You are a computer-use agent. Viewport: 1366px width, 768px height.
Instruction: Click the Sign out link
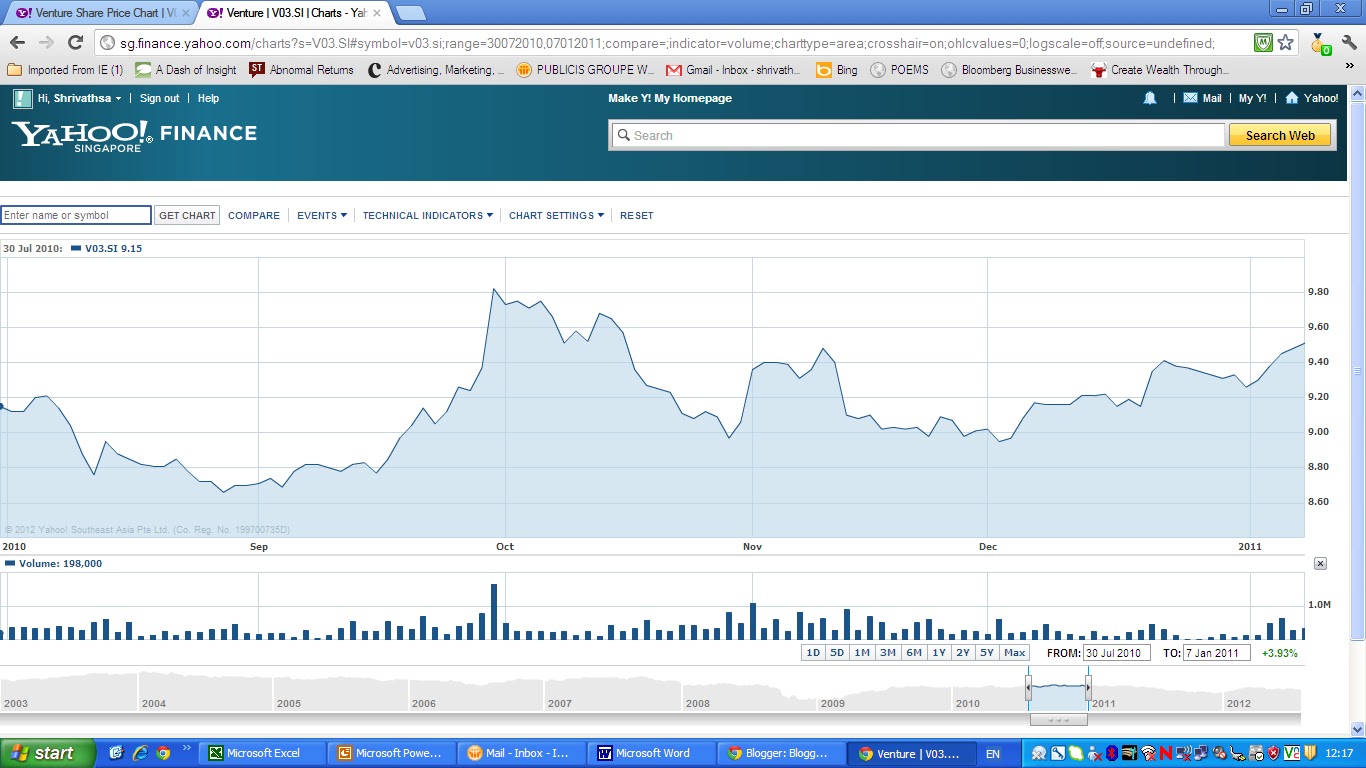click(x=160, y=98)
